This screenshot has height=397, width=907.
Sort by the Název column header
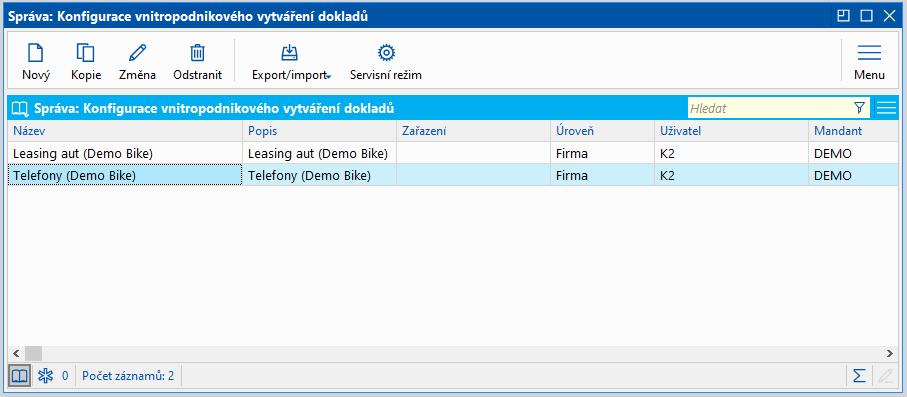(125, 131)
